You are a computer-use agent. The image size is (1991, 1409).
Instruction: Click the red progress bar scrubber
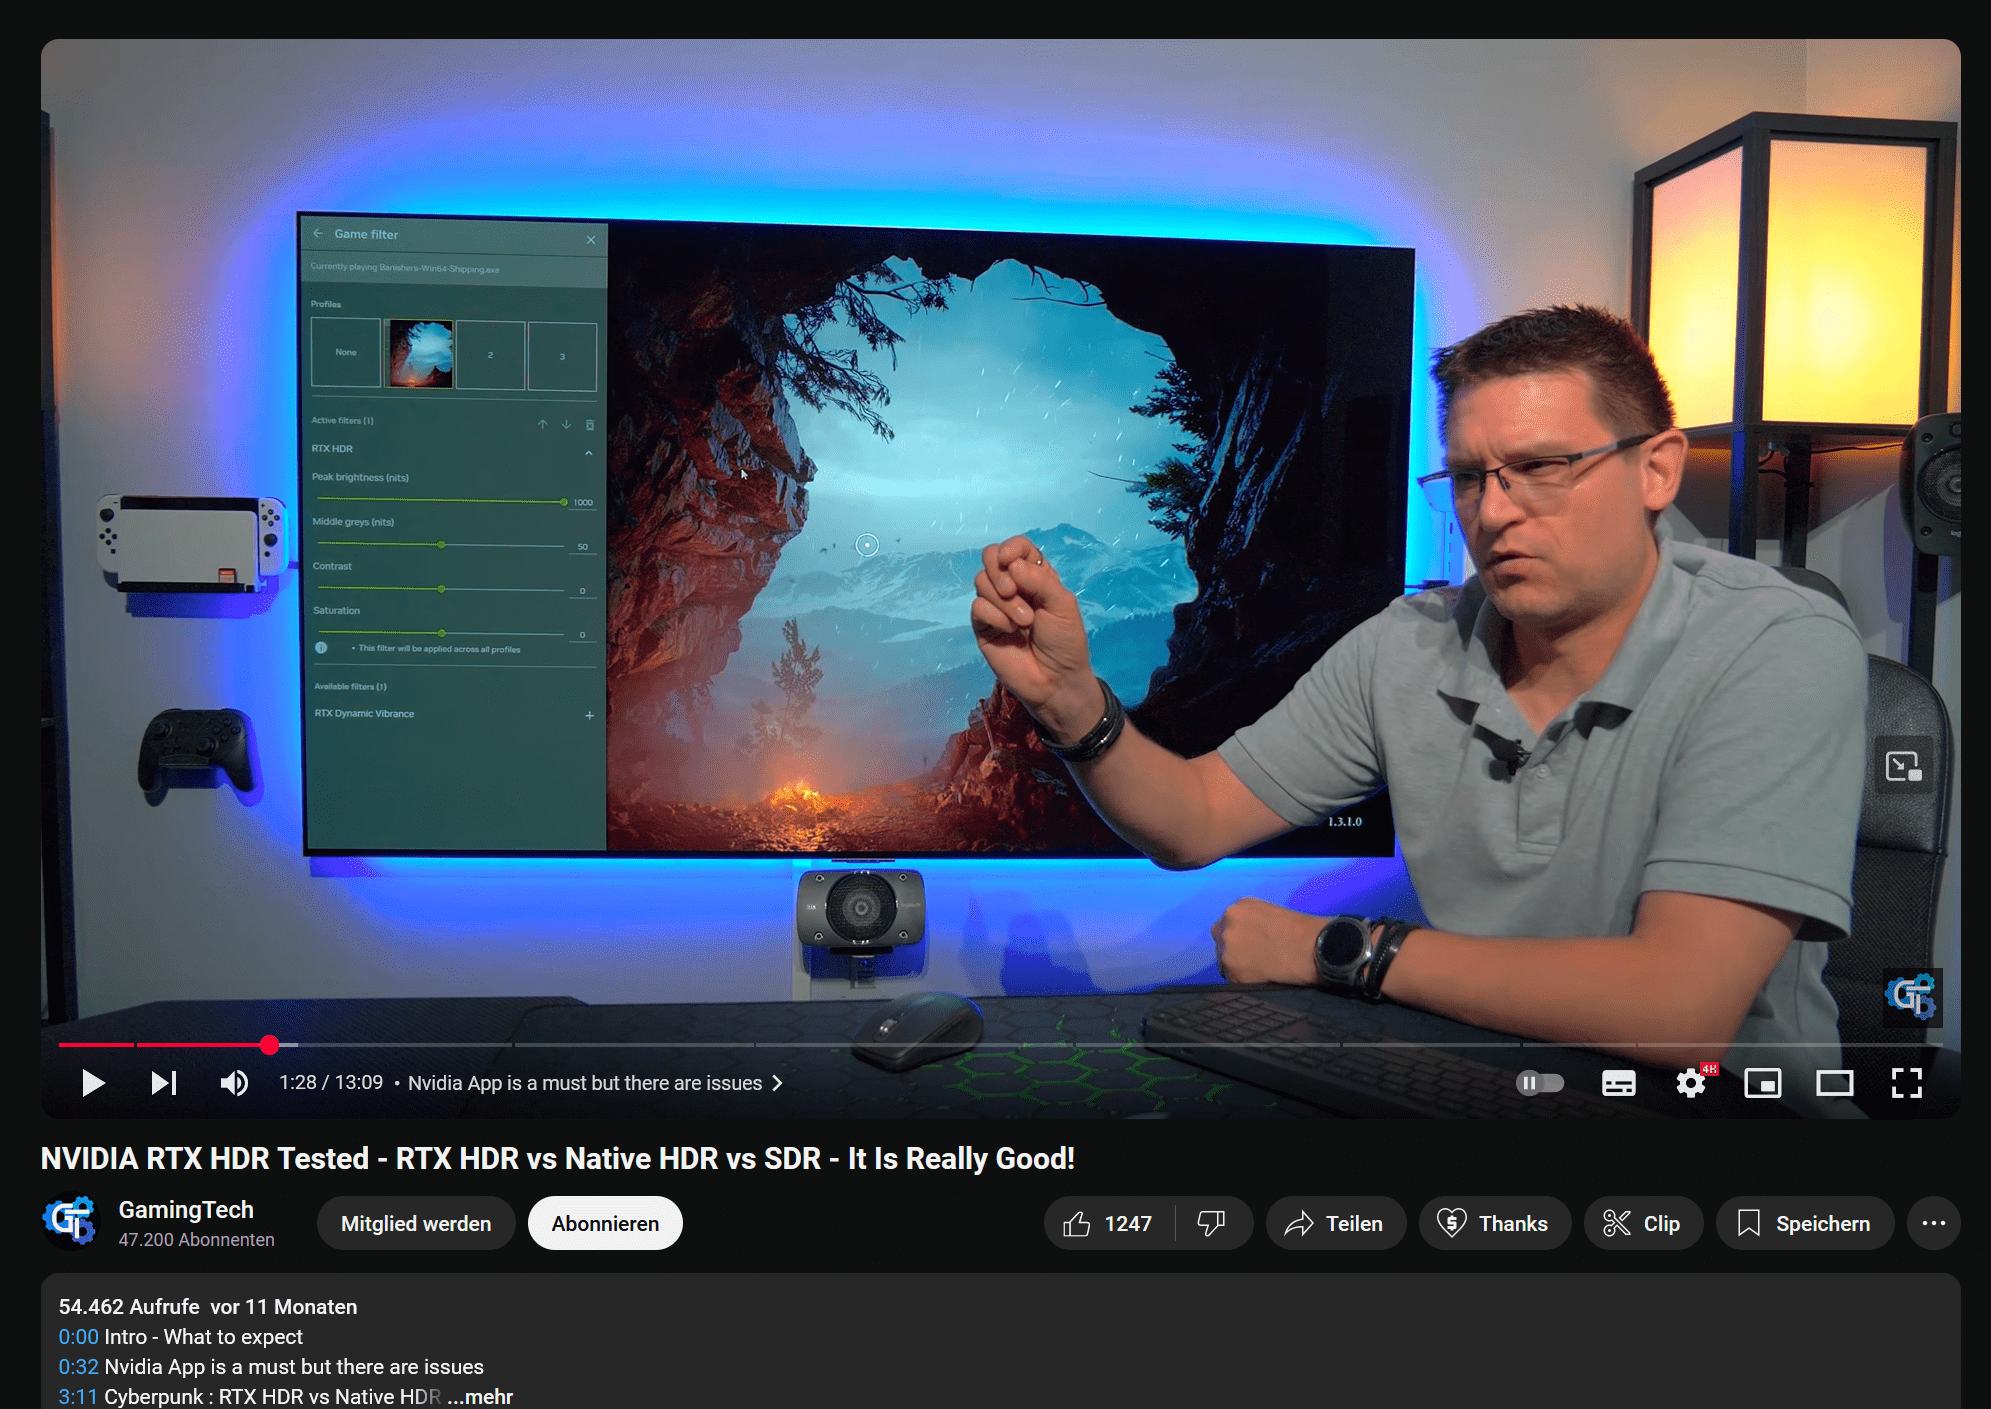(269, 1045)
